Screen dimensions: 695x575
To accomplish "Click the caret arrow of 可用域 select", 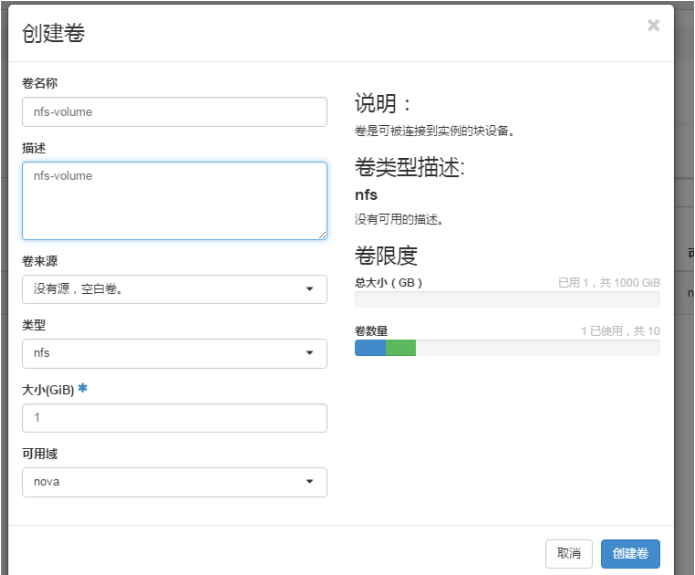I will (x=309, y=481).
